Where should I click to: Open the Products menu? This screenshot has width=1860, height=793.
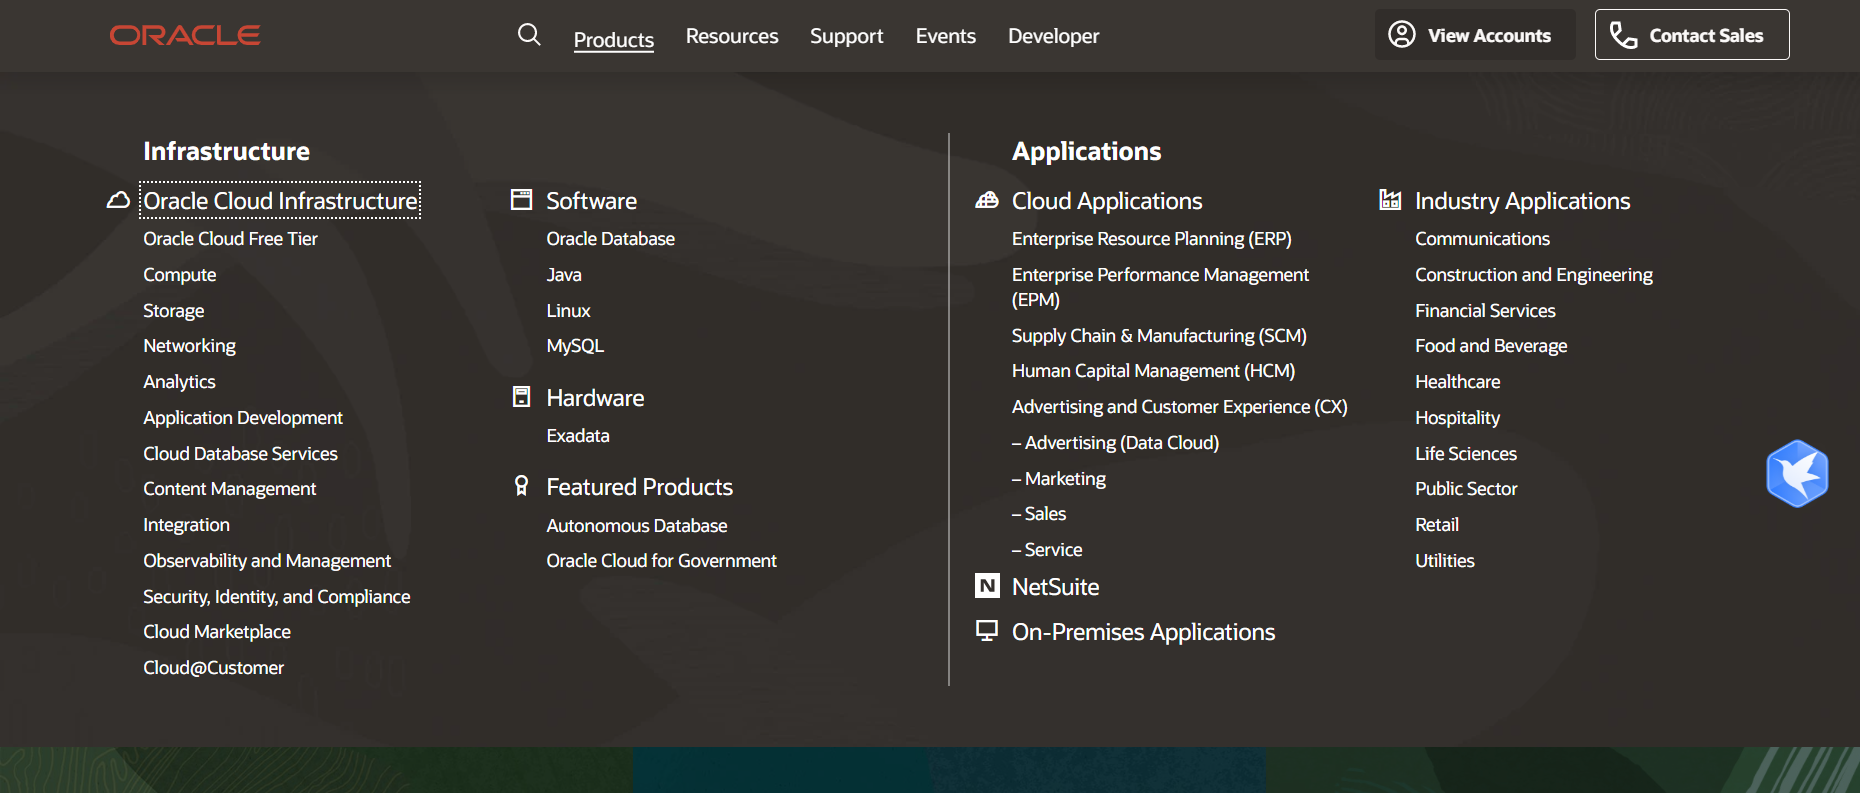(614, 40)
